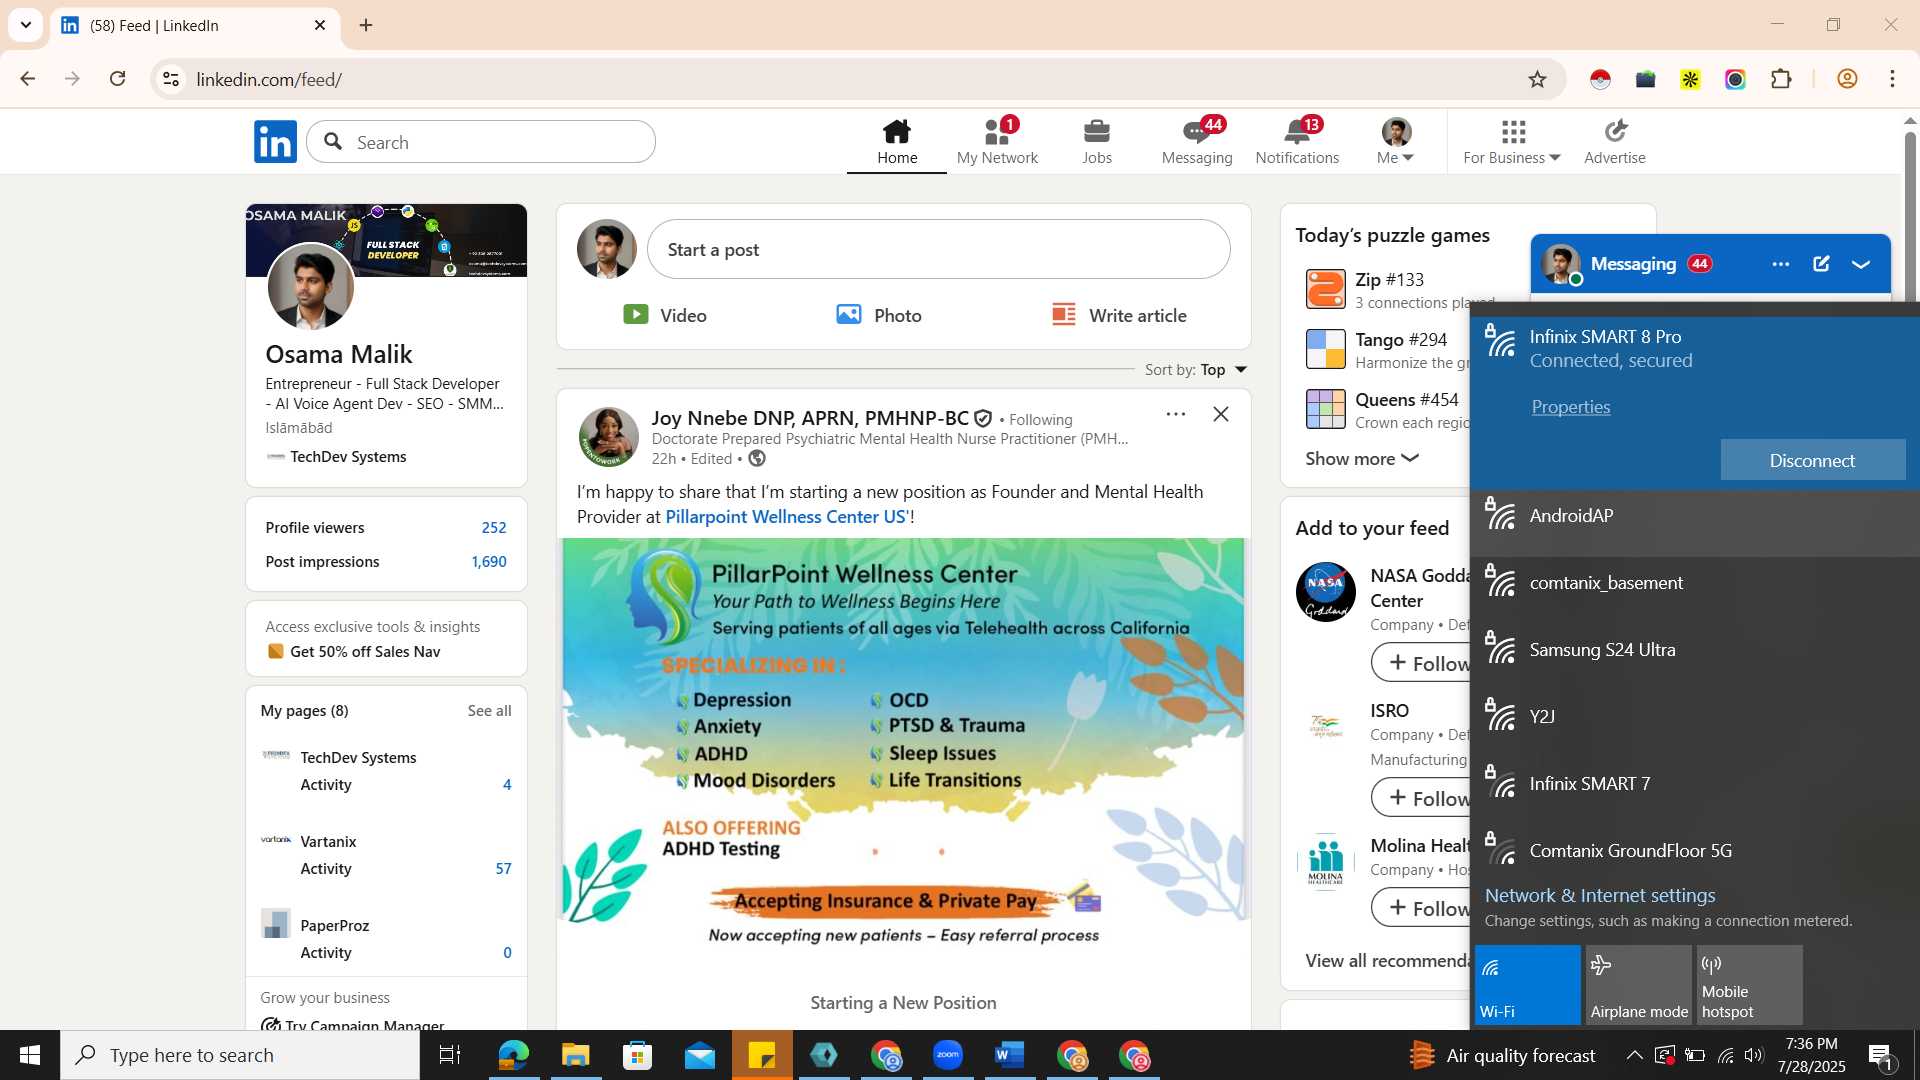Open Properties of Infinix SMART 8 Pro
This screenshot has height=1080, width=1920.
click(1571, 407)
